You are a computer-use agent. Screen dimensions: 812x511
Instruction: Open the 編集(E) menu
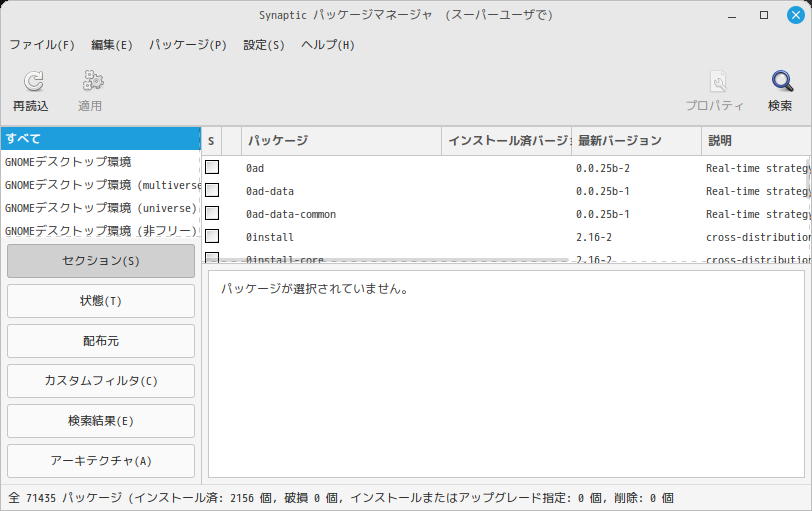(x=112, y=45)
